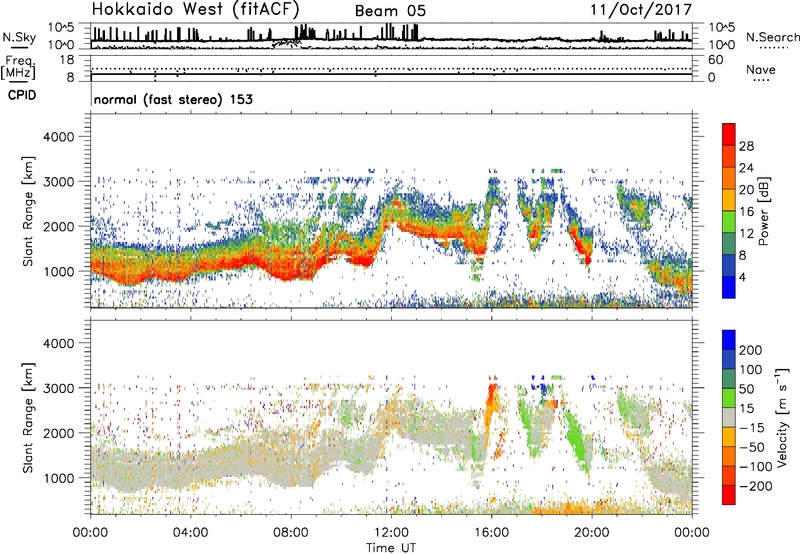Click the '4000' tick on the power panel
800x554 pixels.
[x=58, y=137]
